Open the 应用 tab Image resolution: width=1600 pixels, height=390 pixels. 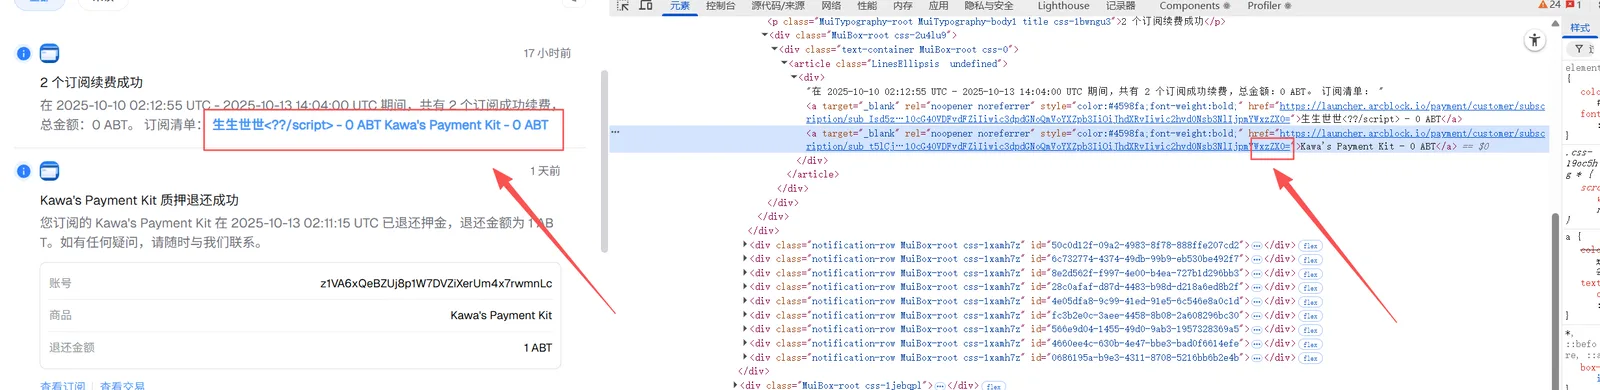[938, 6]
